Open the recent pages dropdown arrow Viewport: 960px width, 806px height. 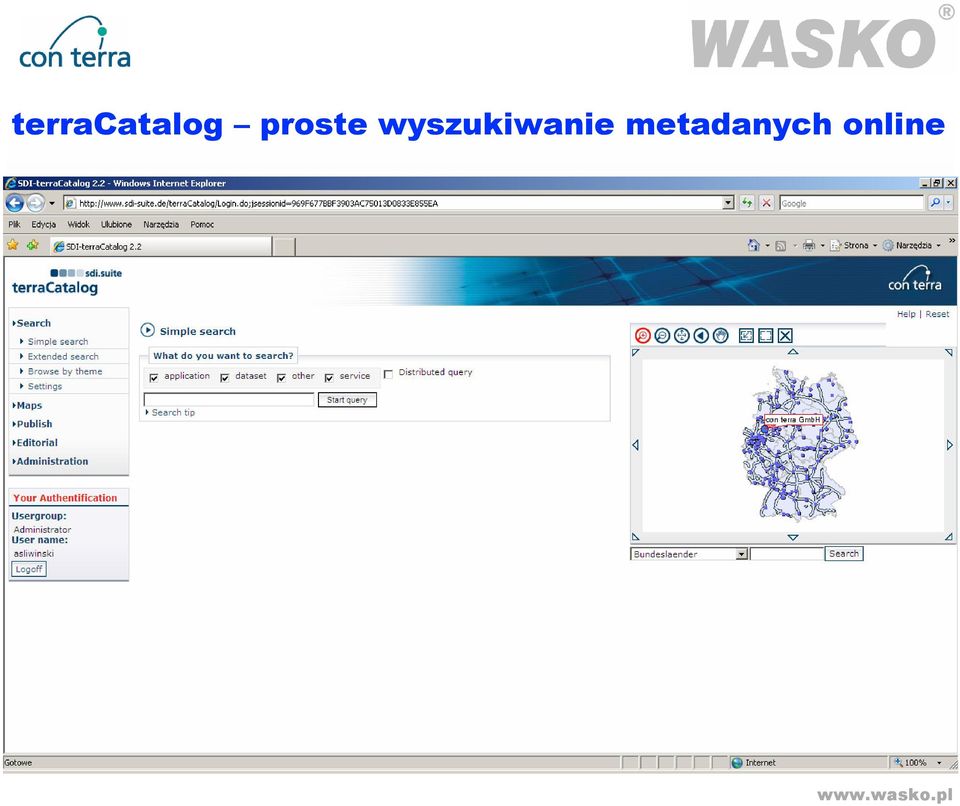52,203
